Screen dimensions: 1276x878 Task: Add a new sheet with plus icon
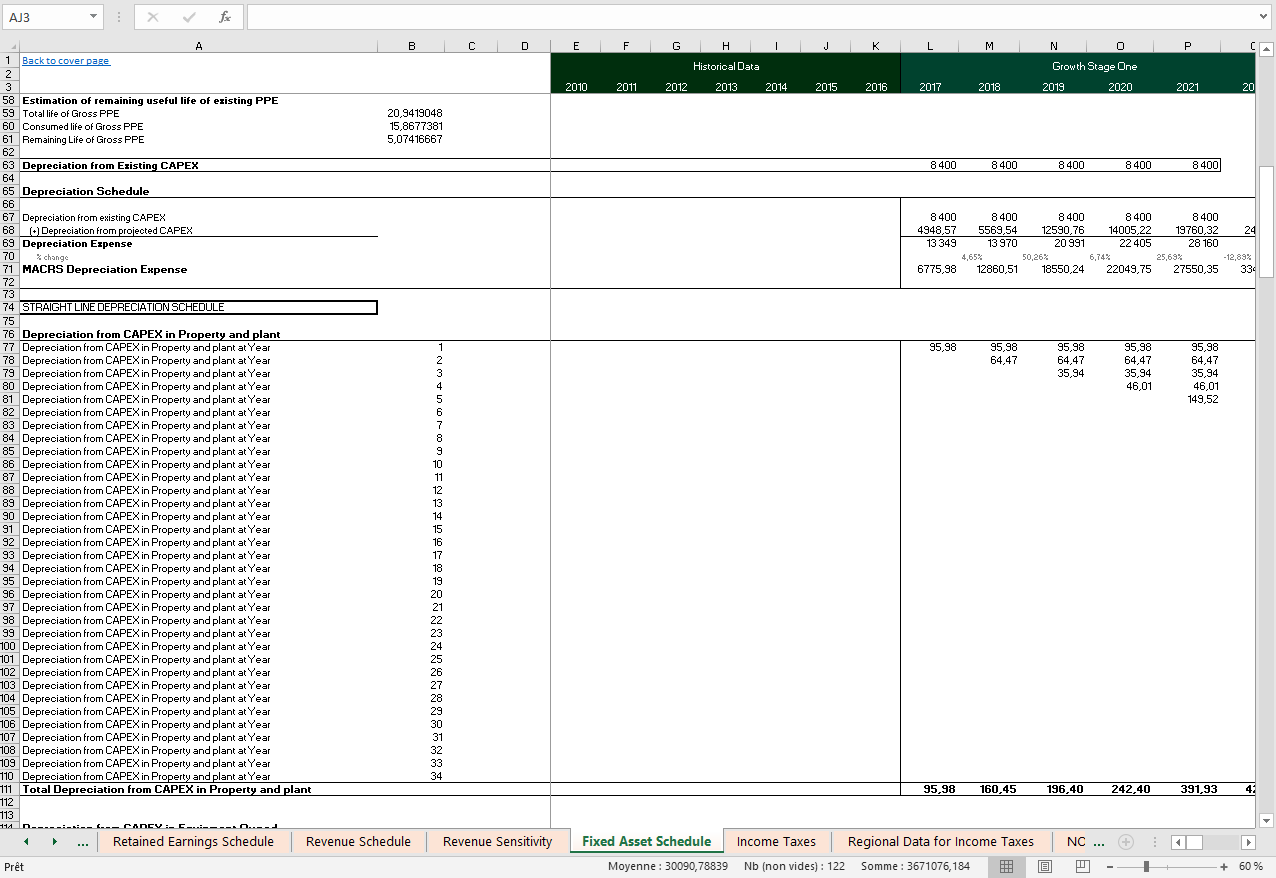pos(1125,842)
